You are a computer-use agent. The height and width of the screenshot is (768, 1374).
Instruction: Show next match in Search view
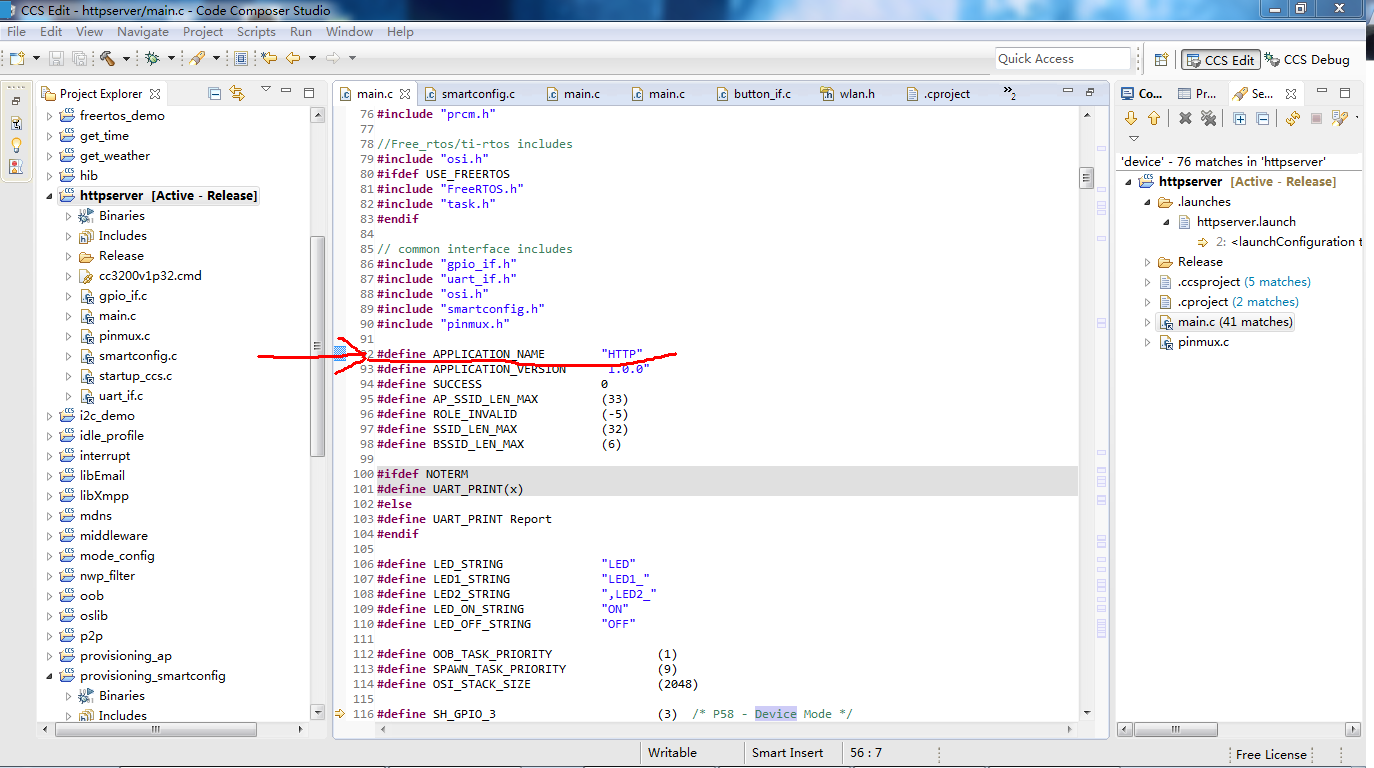[1131, 118]
